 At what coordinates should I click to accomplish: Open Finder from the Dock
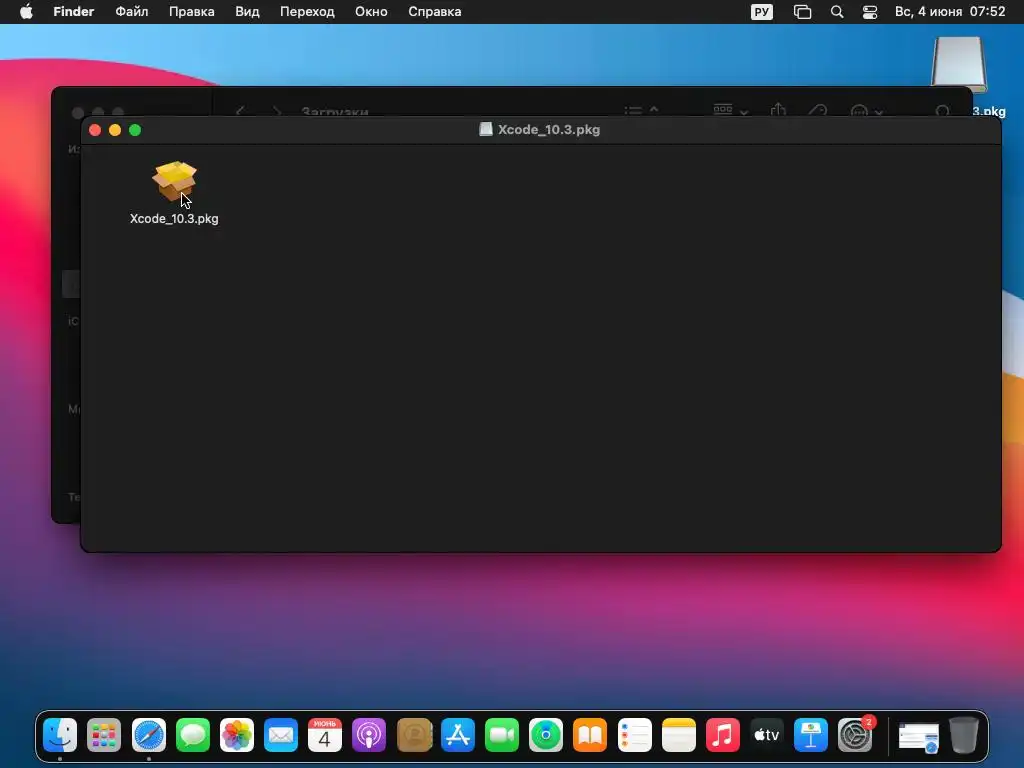click(x=60, y=735)
